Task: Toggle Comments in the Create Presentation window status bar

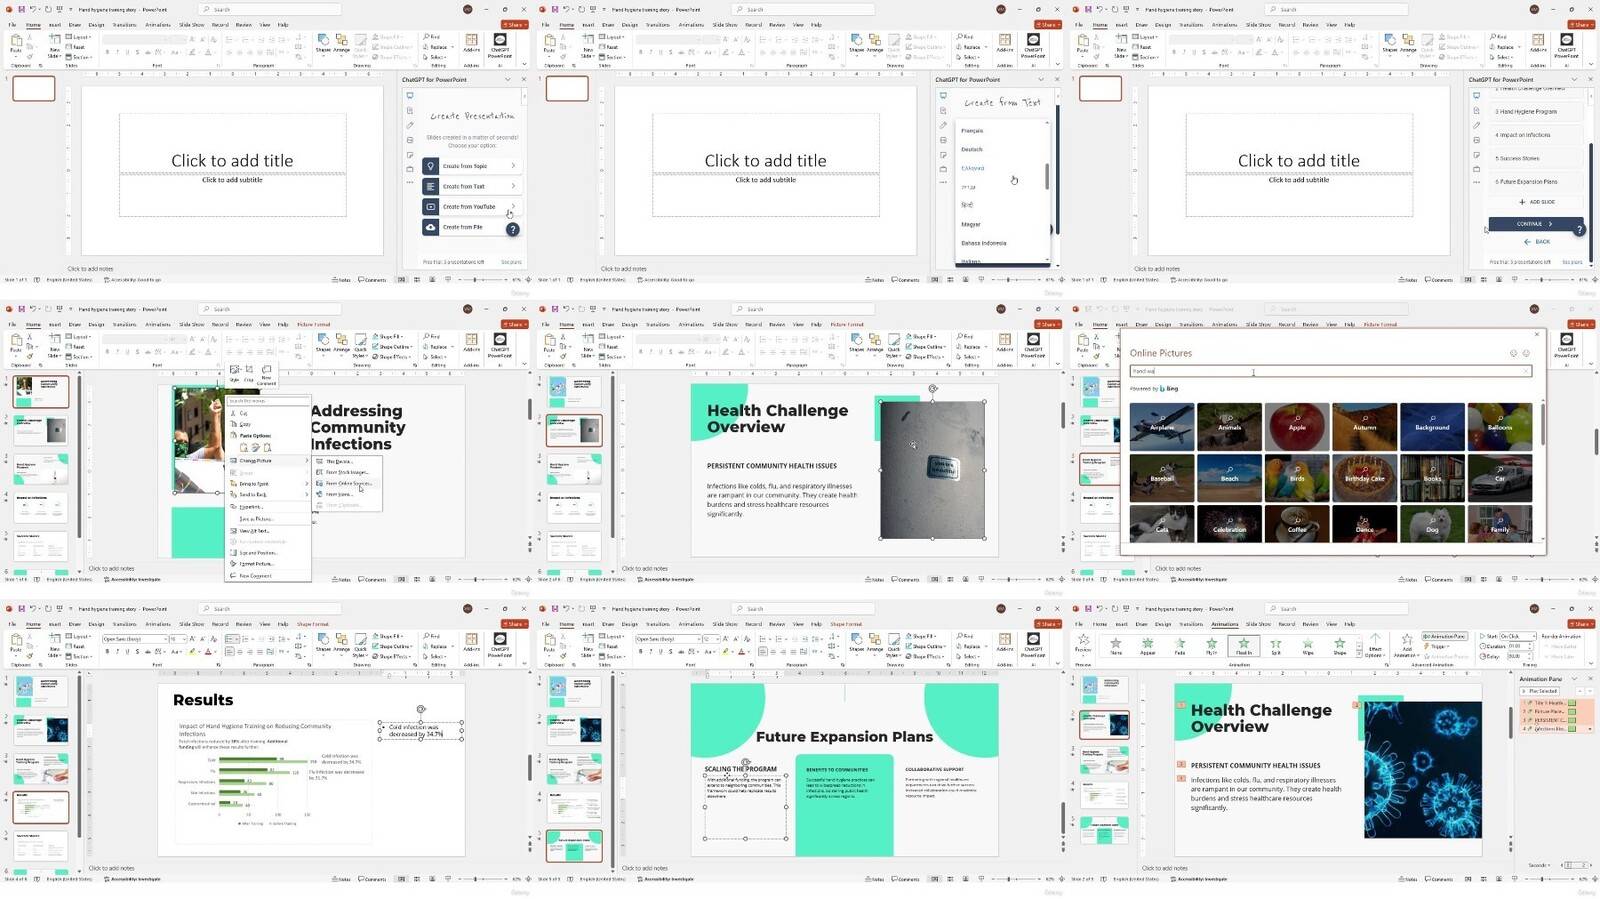Action: pos(372,280)
